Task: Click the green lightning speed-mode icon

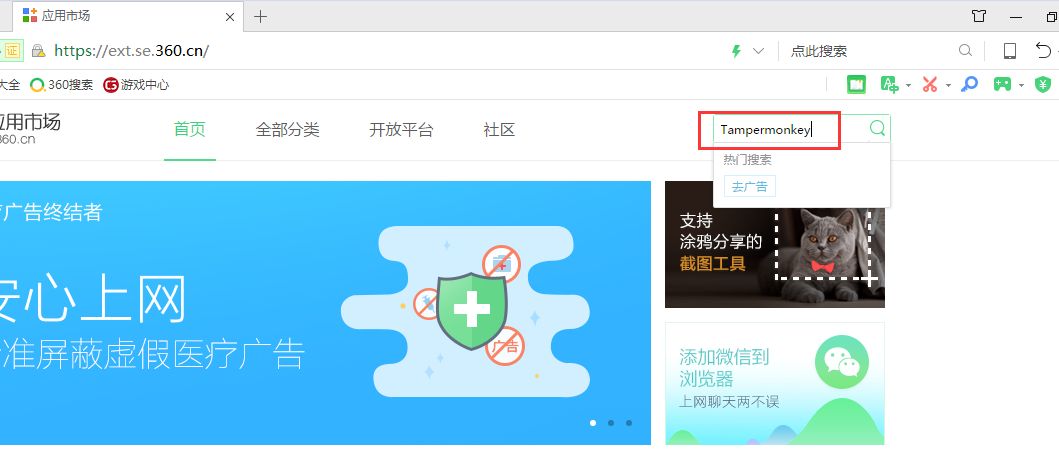Action: pyautogui.click(x=737, y=51)
